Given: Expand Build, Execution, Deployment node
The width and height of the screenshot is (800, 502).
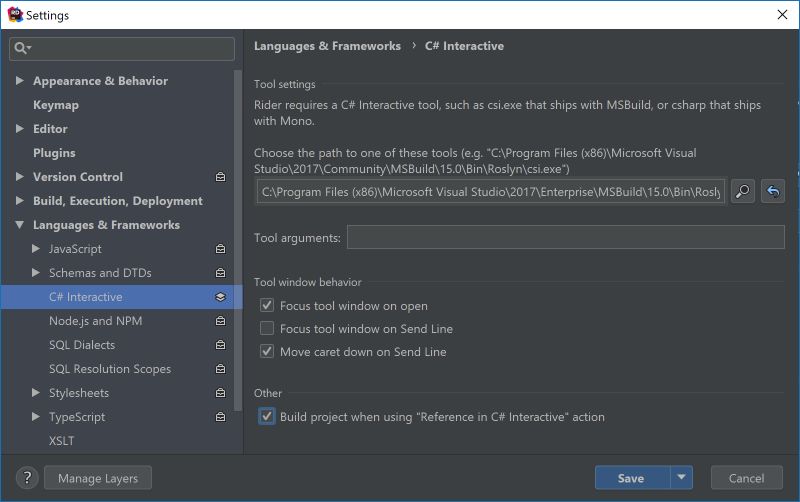Looking at the screenshot, I should [x=19, y=200].
